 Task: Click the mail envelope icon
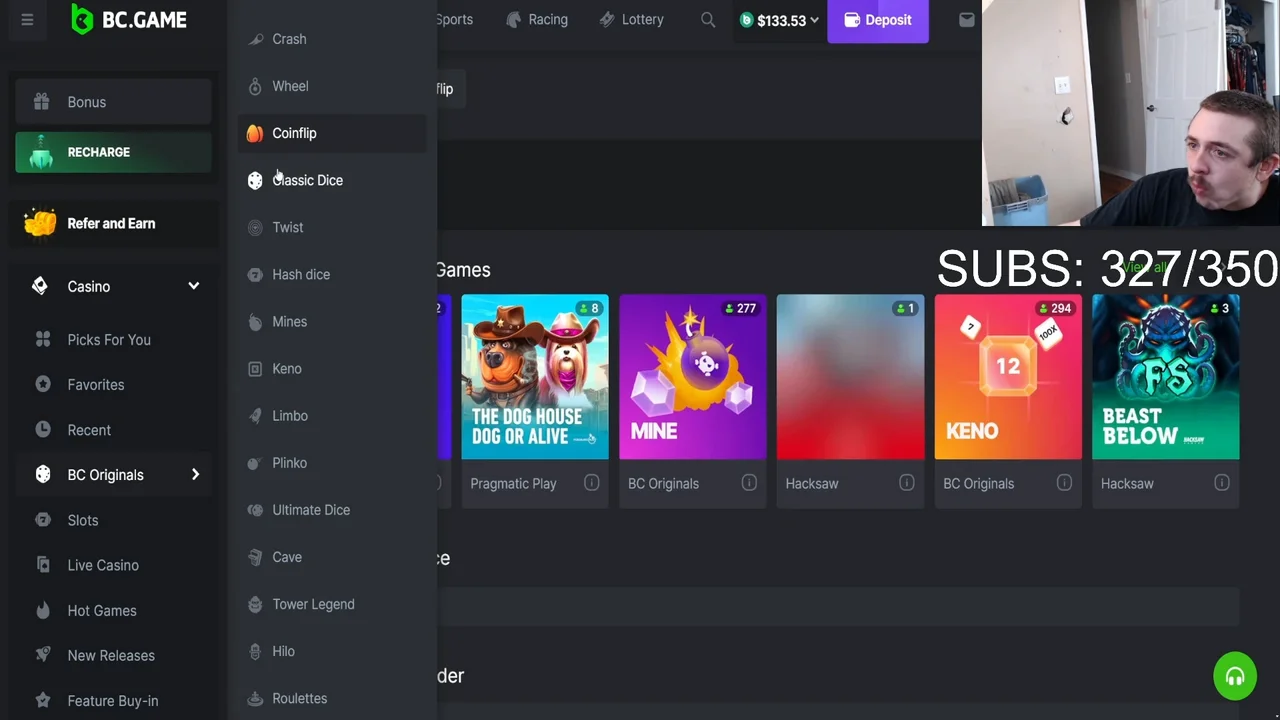[x=966, y=20]
